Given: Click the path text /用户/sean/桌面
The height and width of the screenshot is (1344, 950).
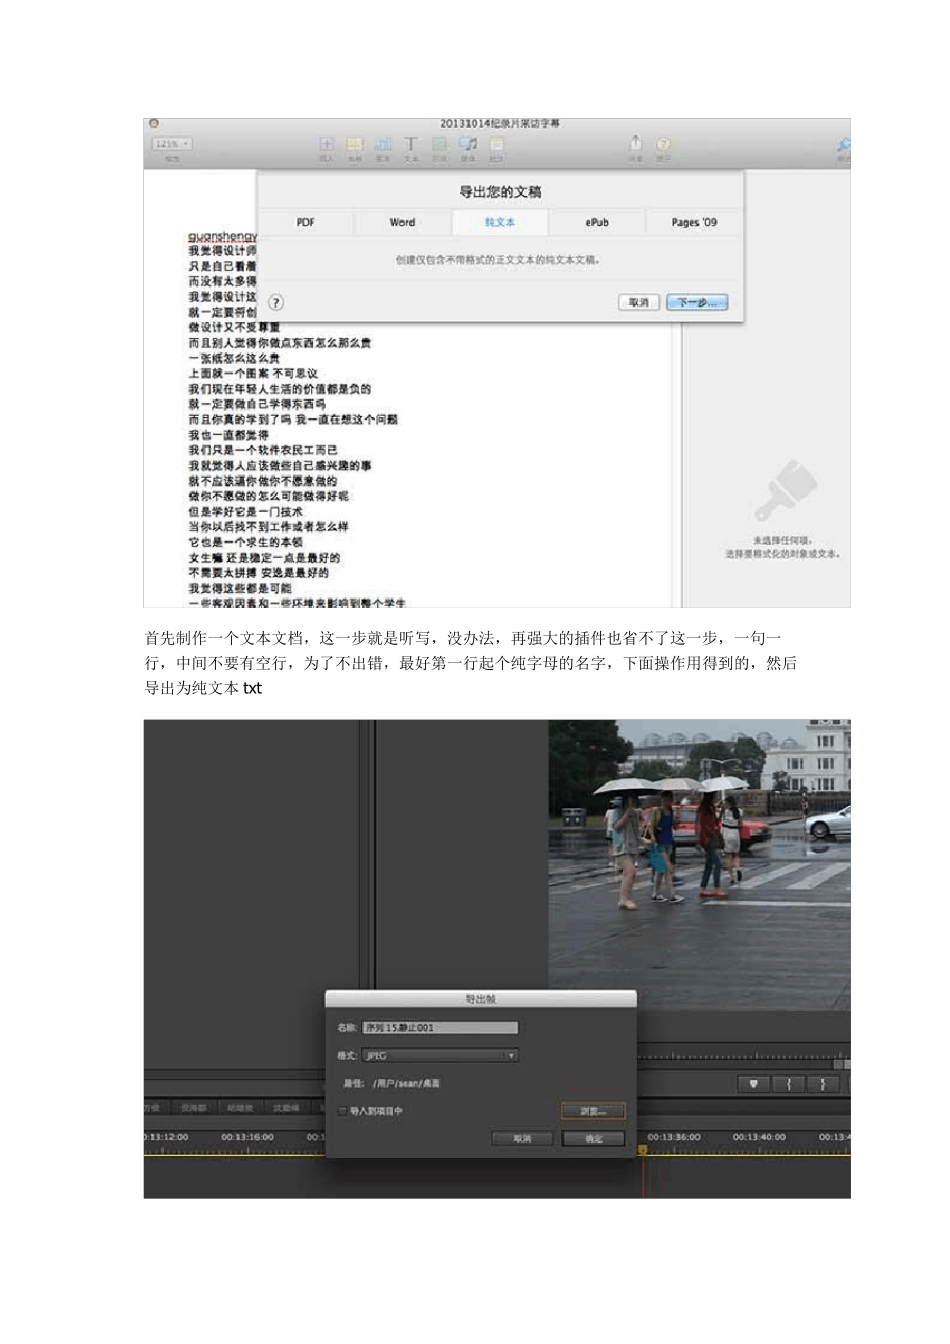Looking at the screenshot, I should pos(406,1083).
